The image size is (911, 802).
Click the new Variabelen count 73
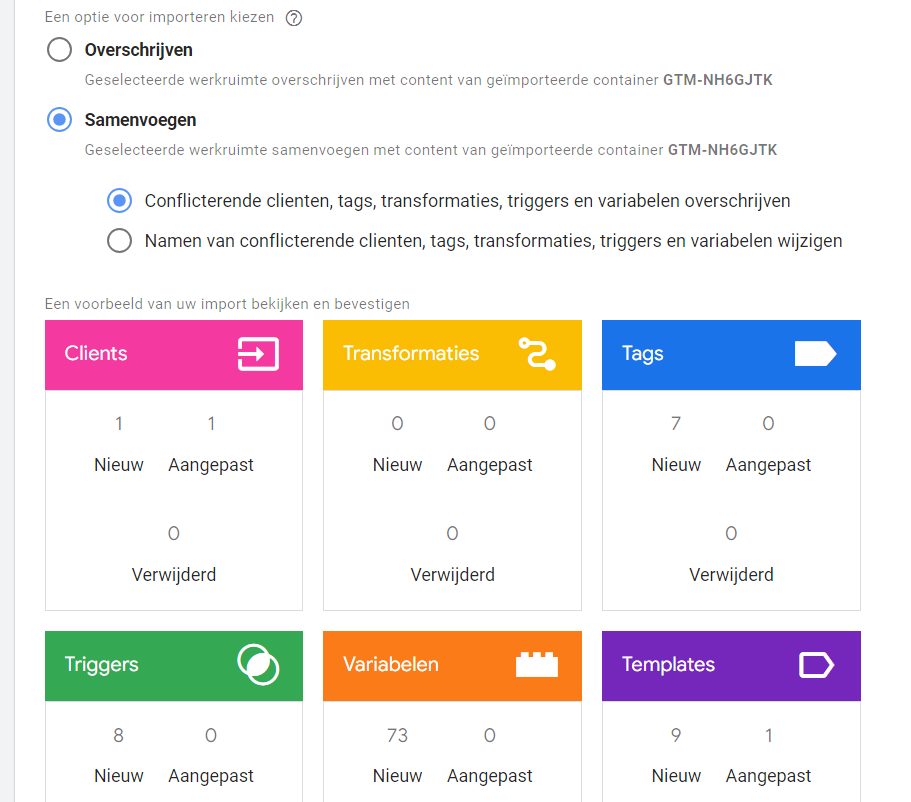pyautogui.click(x=397, y=736)
